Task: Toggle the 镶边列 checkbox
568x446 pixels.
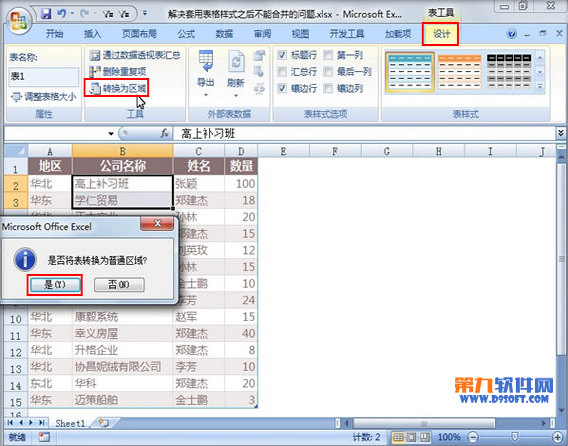Action: 328,88
